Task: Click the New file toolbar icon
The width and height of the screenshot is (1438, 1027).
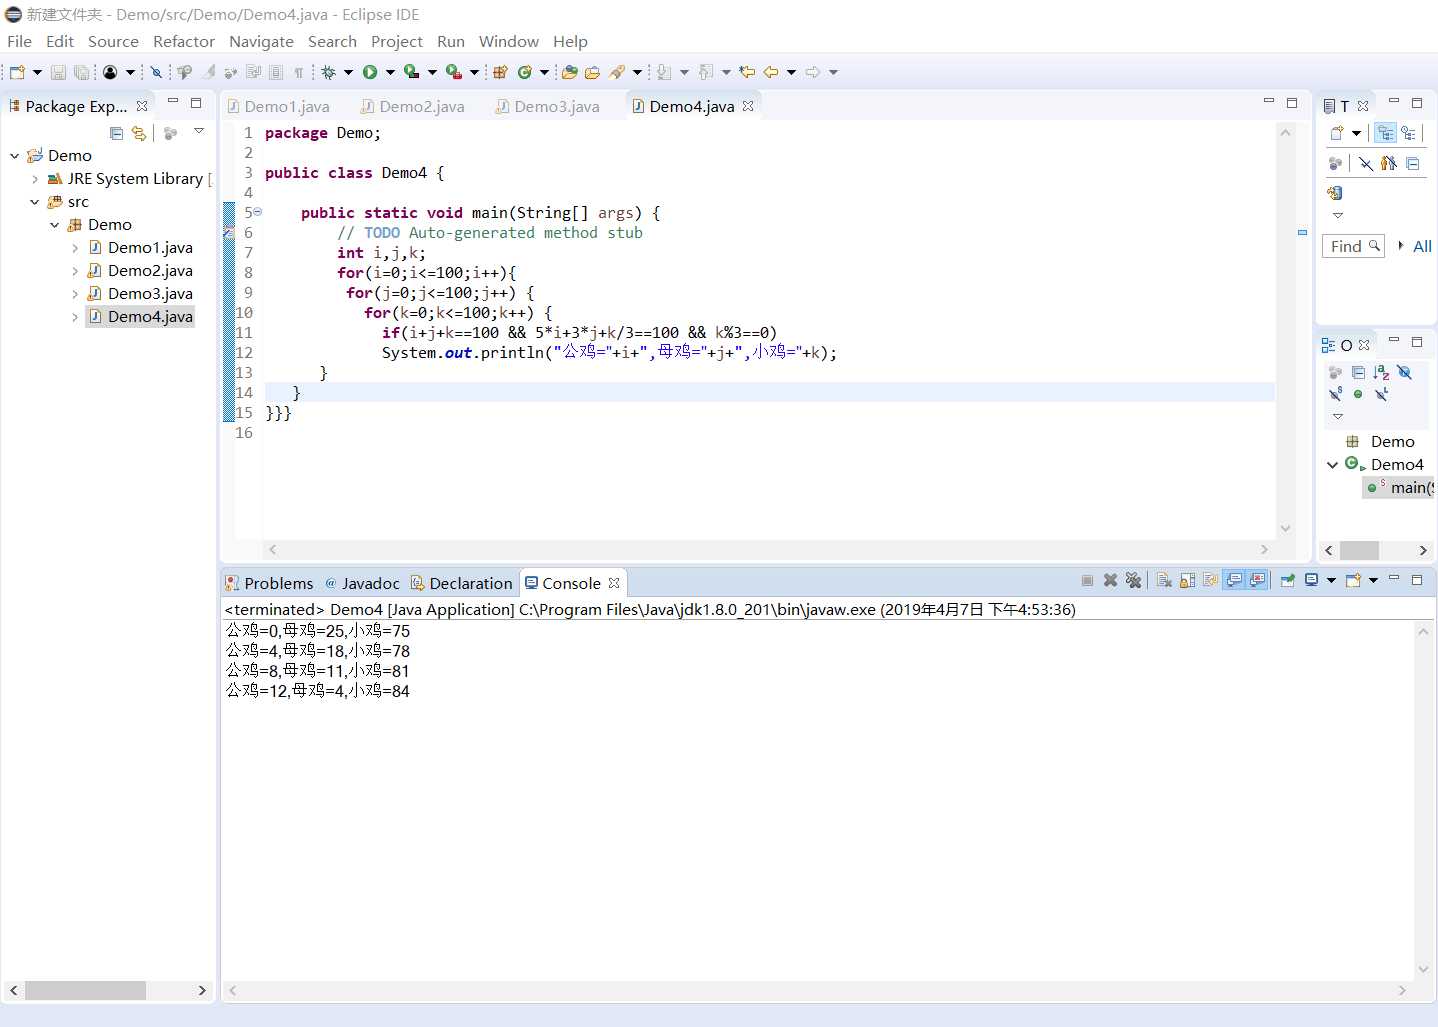Action: pyautogui.click(x=17, y=72)
